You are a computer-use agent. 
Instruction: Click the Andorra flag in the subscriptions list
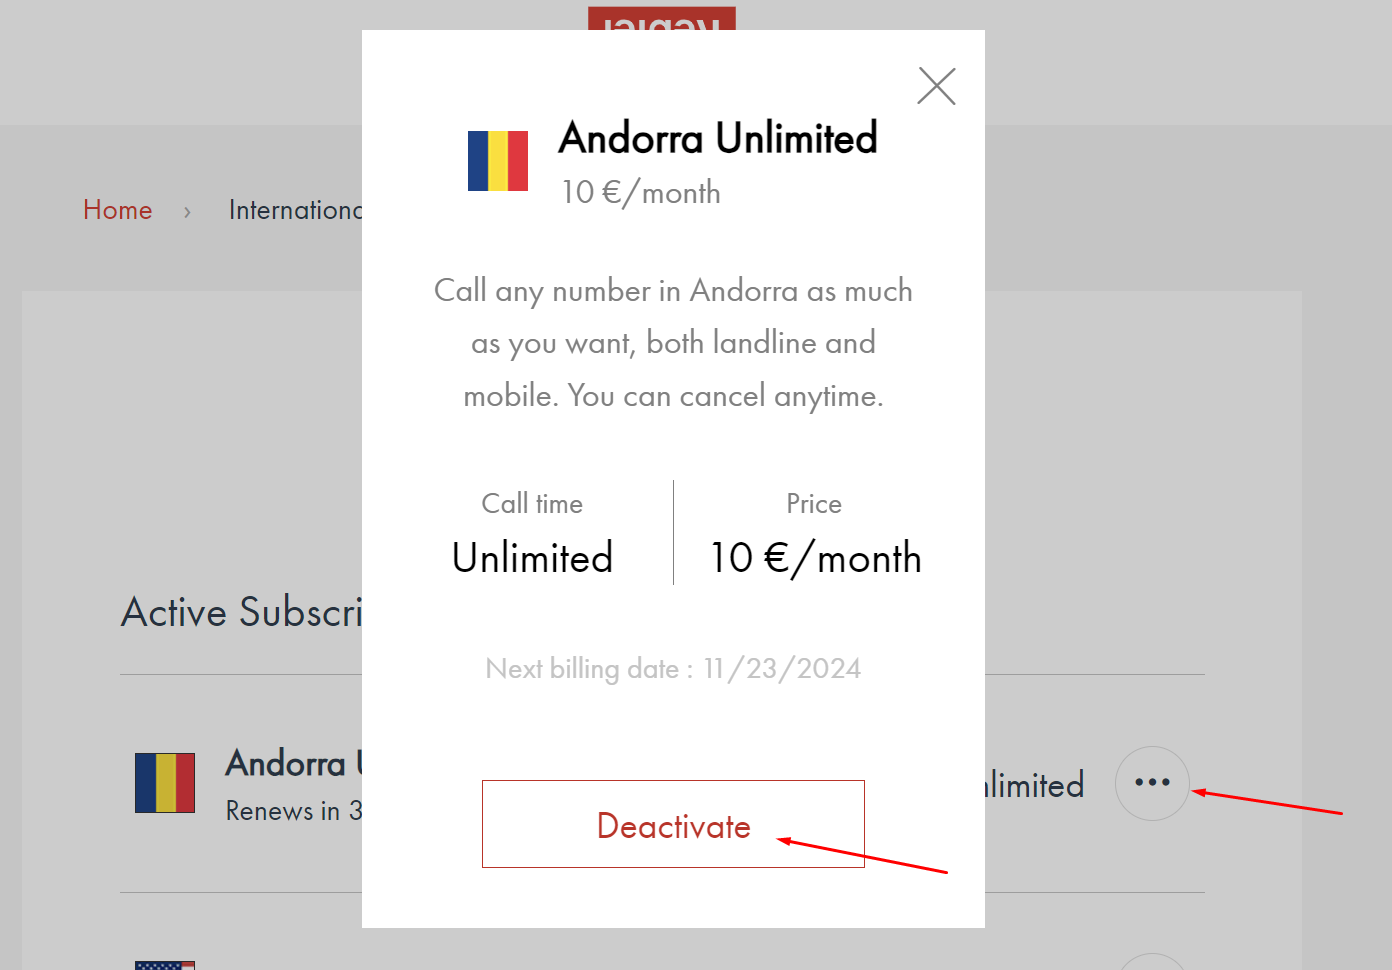pos(165,783)
